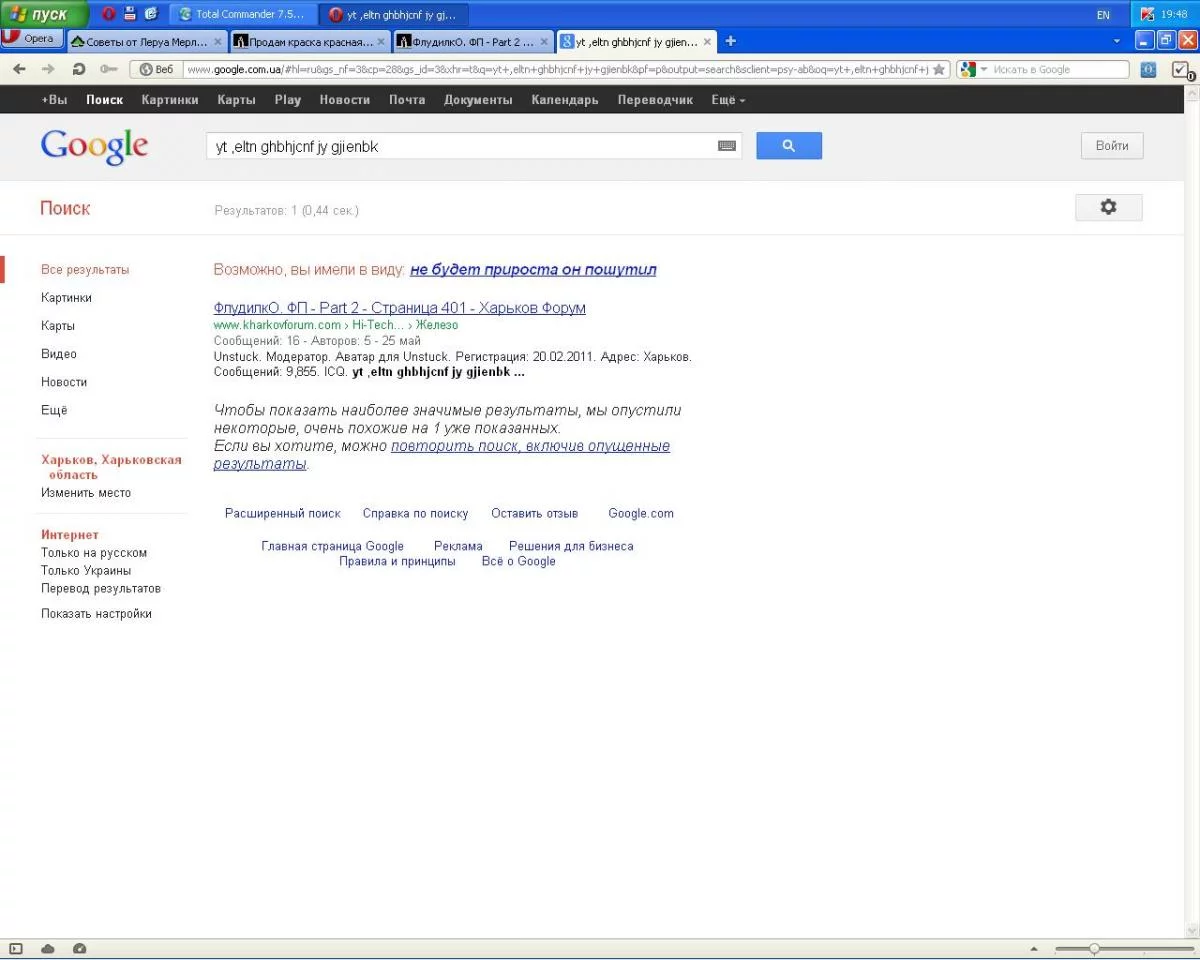Click Изменить место under the location
This screenshot has height=960, width=1200.
(x=86, y=493)
